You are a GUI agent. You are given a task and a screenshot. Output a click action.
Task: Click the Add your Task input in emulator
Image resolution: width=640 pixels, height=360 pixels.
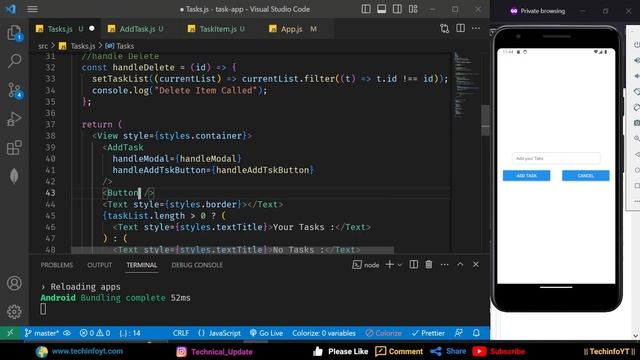[x=556, y=158]
